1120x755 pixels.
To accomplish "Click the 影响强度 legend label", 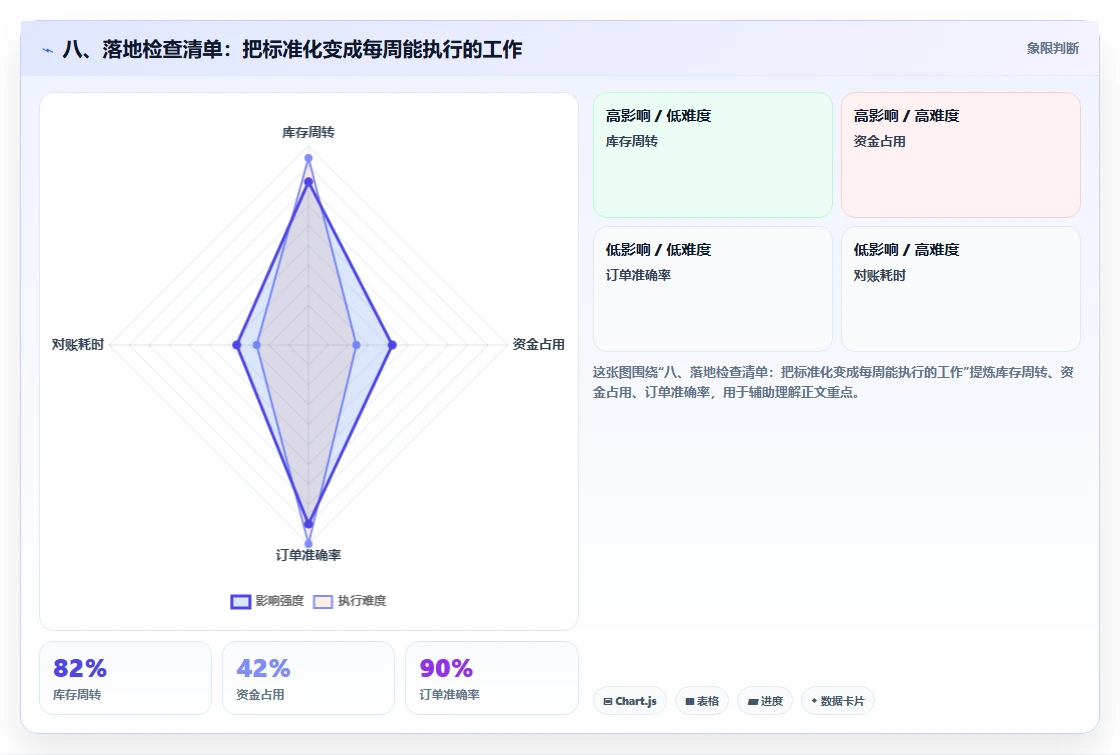I will (280, 601).
